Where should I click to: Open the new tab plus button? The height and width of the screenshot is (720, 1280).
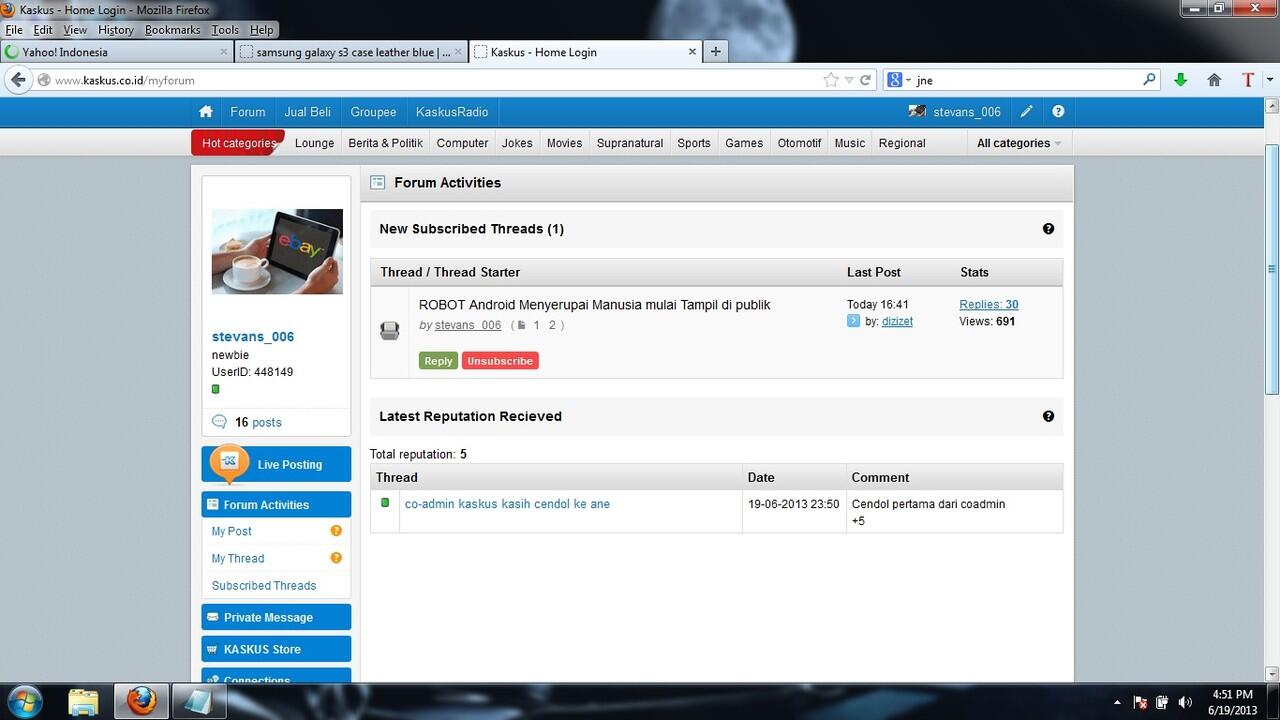point(715,51)
